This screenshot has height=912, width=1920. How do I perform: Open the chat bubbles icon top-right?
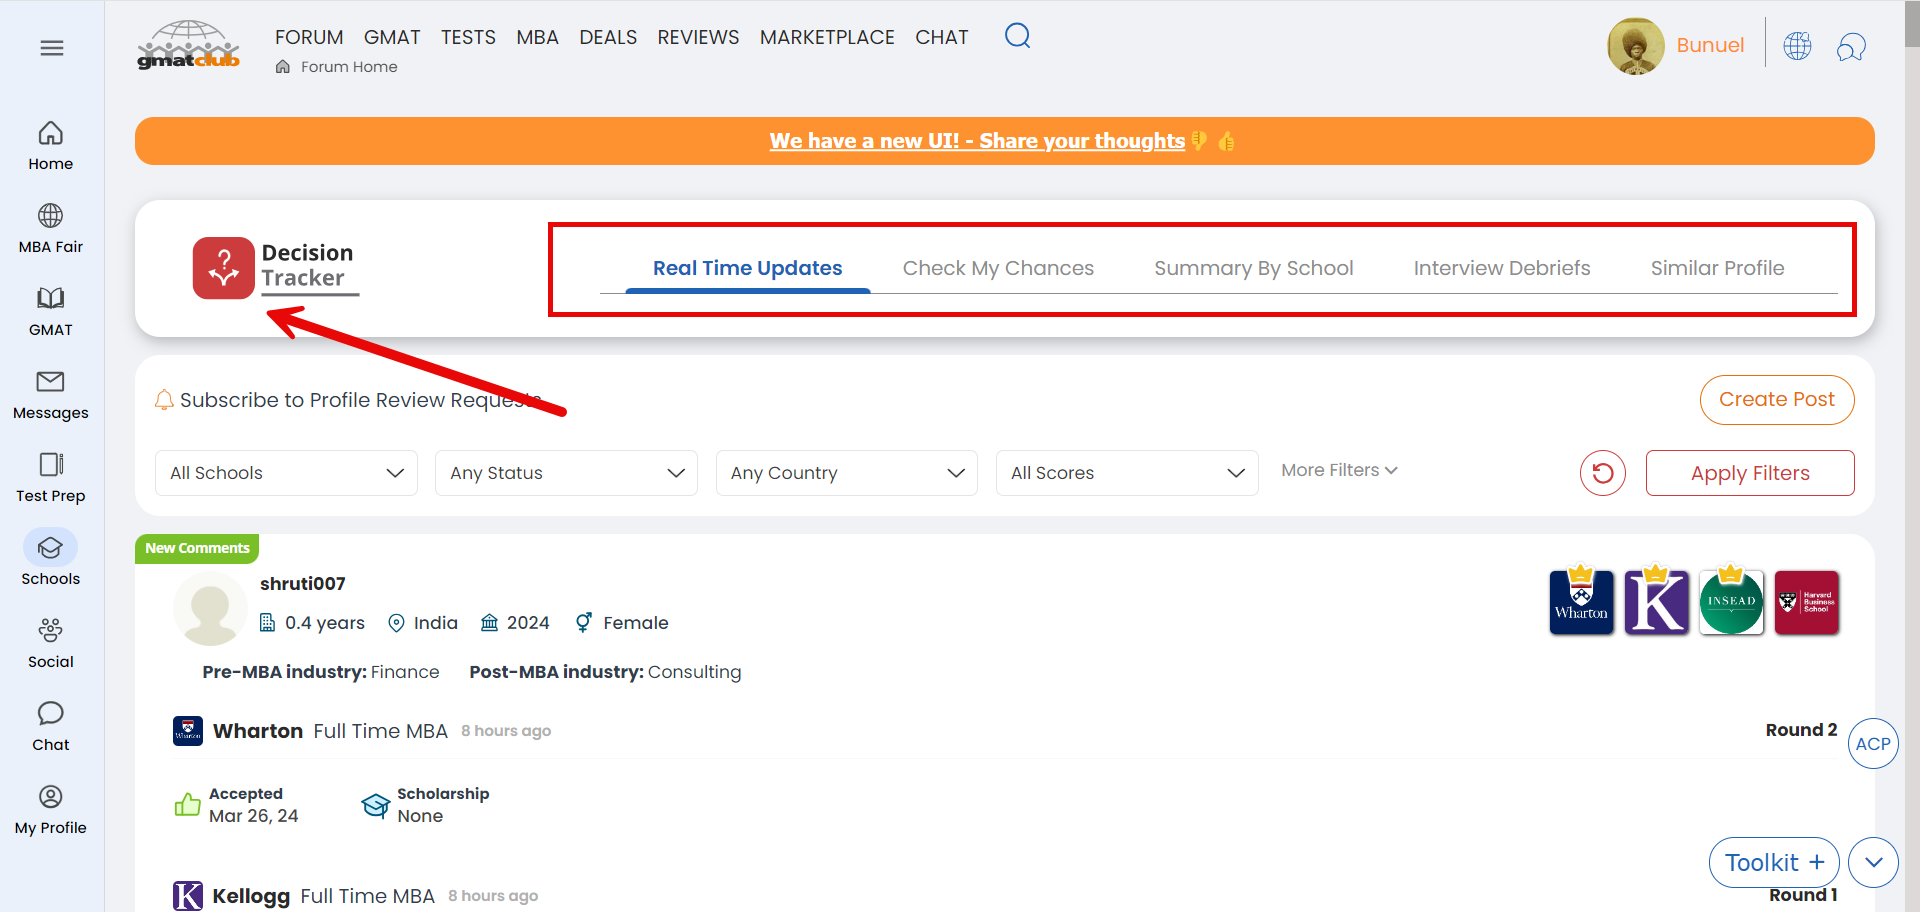click(1851, 46)
